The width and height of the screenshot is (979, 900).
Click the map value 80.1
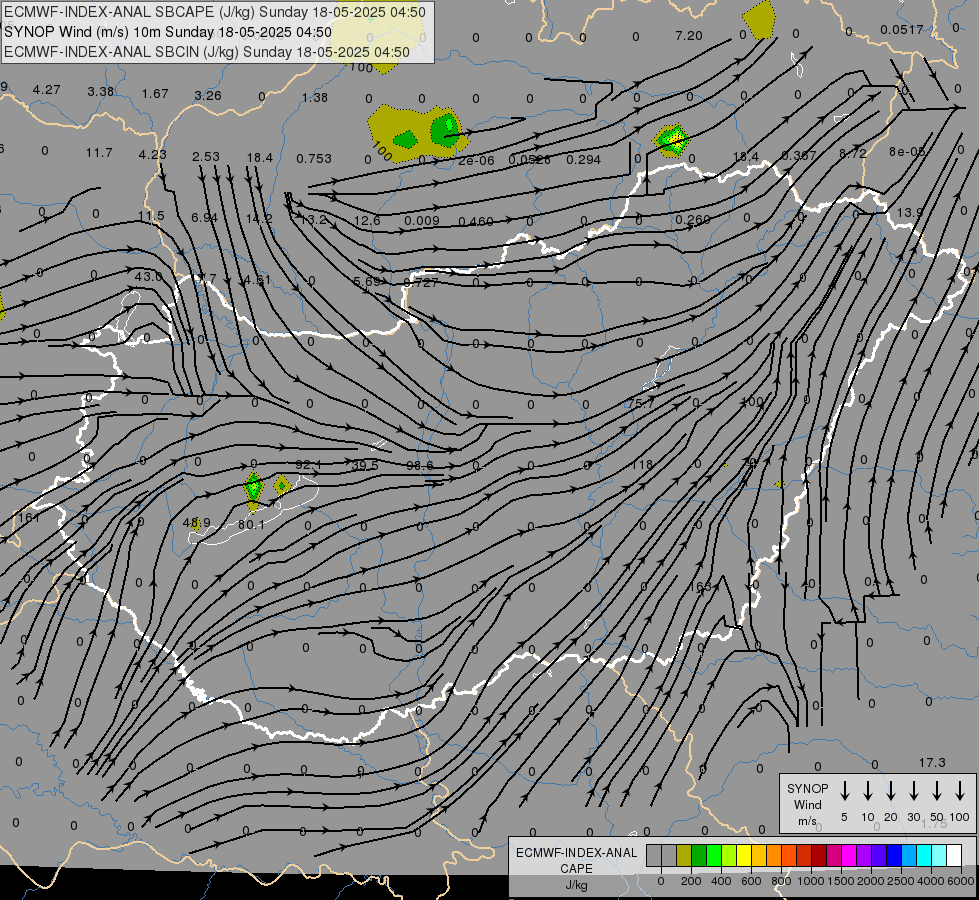[251, 525]
